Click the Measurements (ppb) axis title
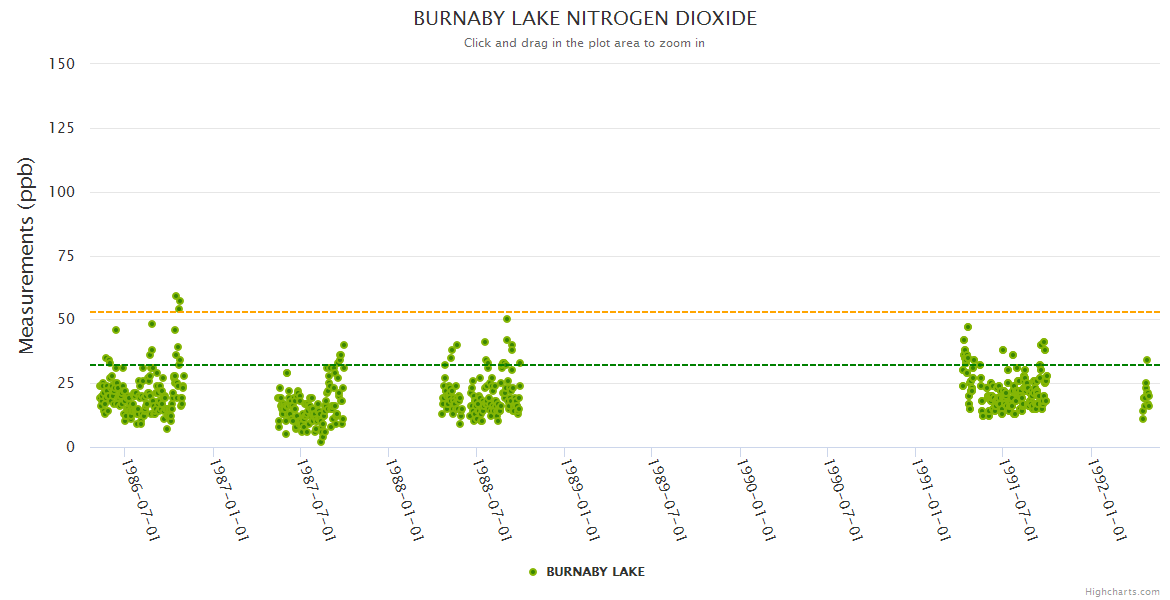Image resolution: width=1170 pixels, height=600 pixels. (27, 255)
